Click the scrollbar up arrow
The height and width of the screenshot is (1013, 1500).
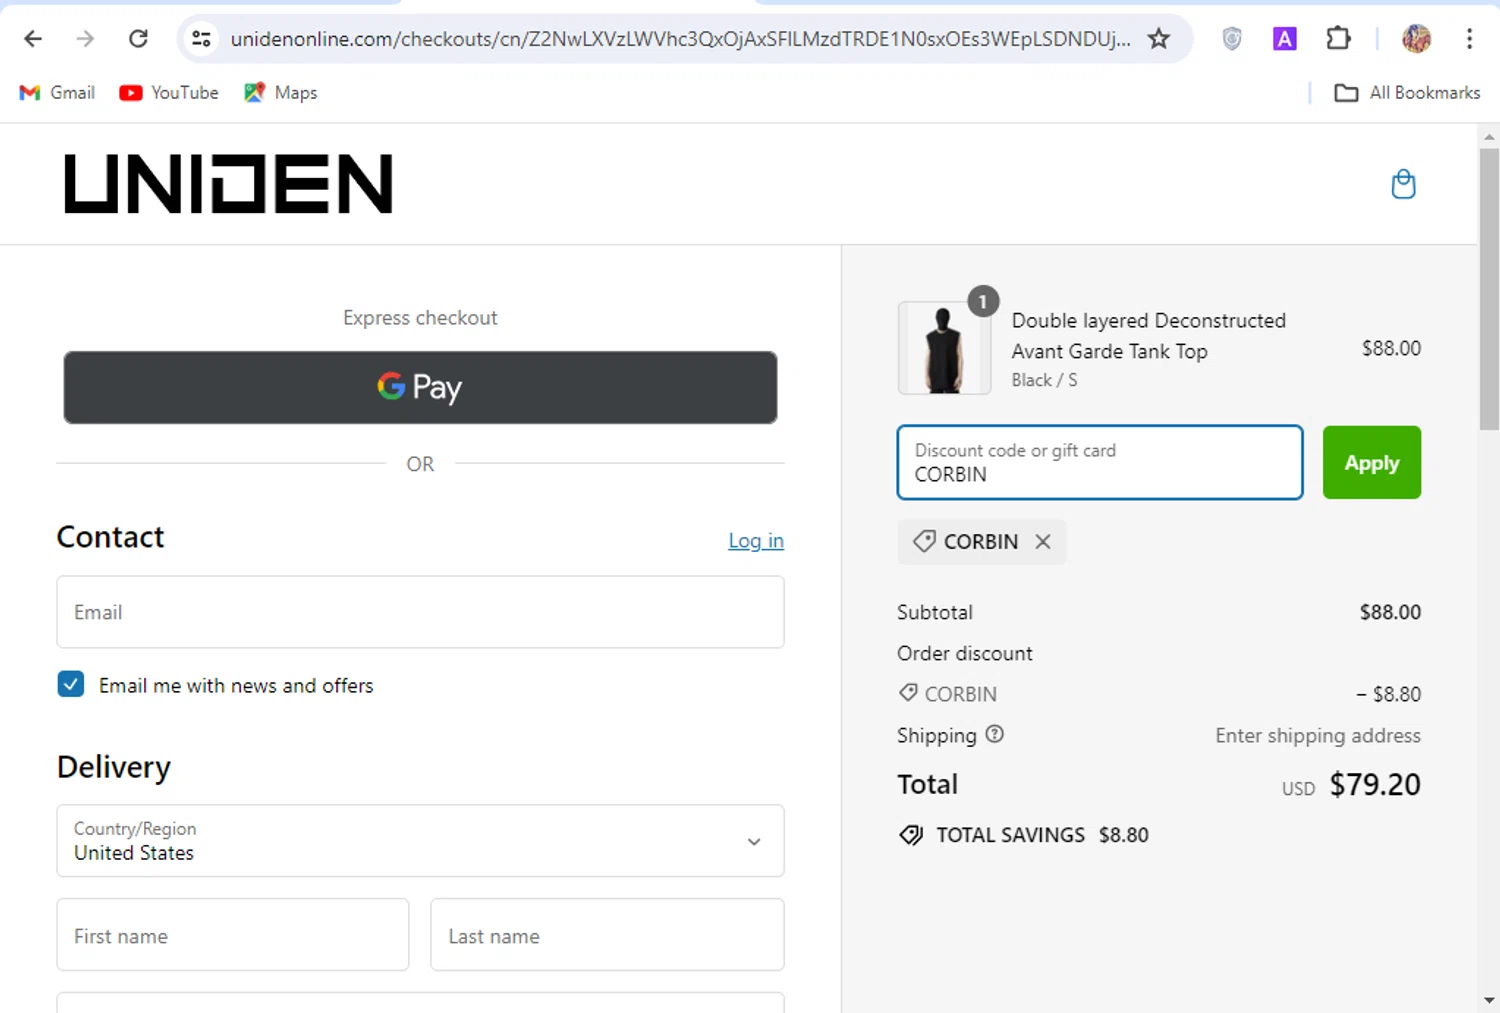coord(1489,136)
